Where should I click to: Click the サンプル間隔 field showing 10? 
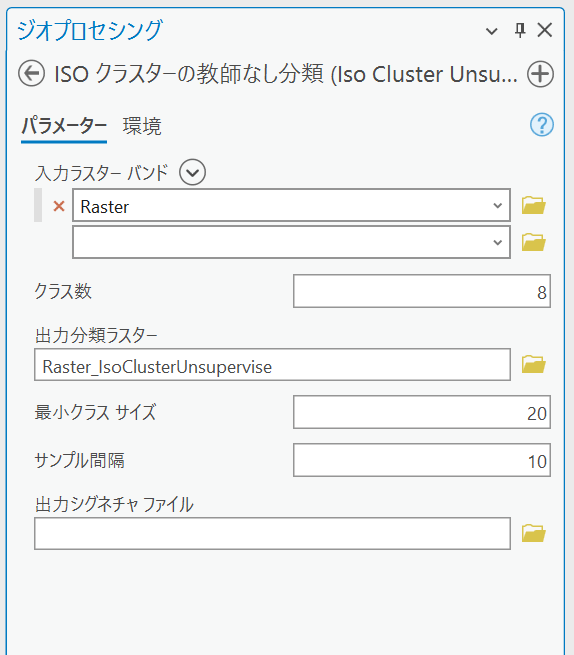click(422, 460)
